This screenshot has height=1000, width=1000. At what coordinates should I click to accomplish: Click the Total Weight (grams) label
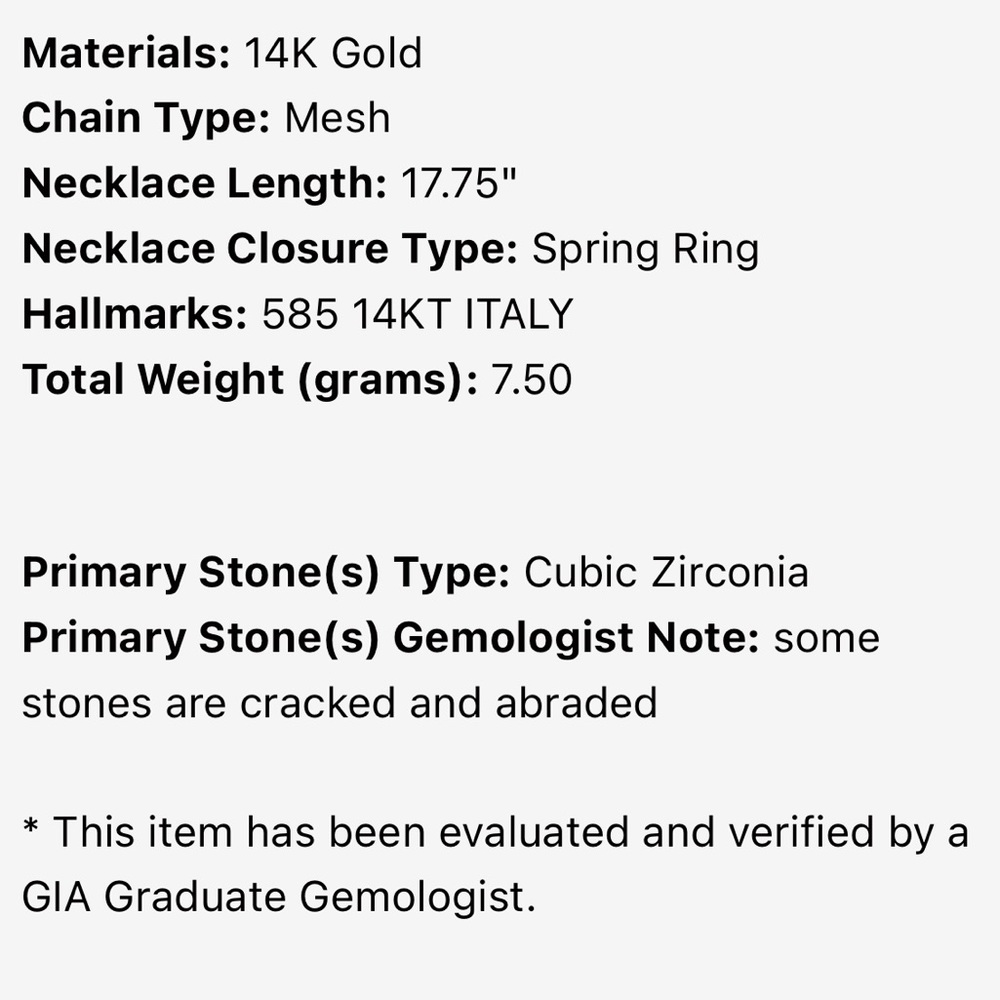click(x=249, y=380)
